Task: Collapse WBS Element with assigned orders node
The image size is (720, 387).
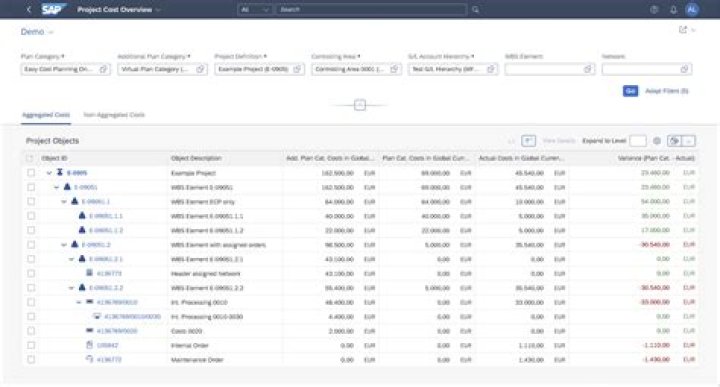Action: coord(64,245)
